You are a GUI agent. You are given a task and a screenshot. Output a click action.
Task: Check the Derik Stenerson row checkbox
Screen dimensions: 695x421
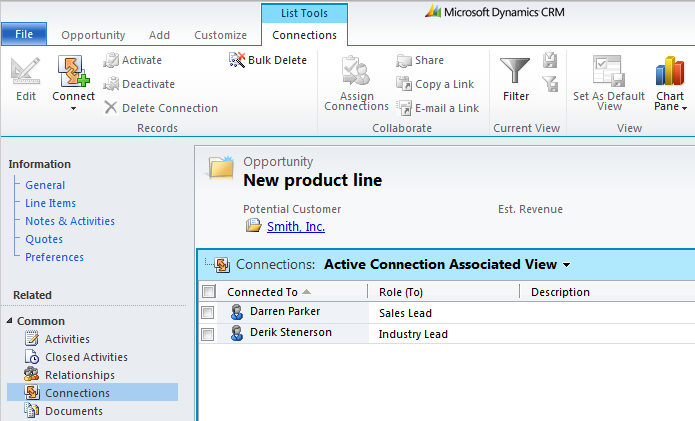click(x=208, y=334)
